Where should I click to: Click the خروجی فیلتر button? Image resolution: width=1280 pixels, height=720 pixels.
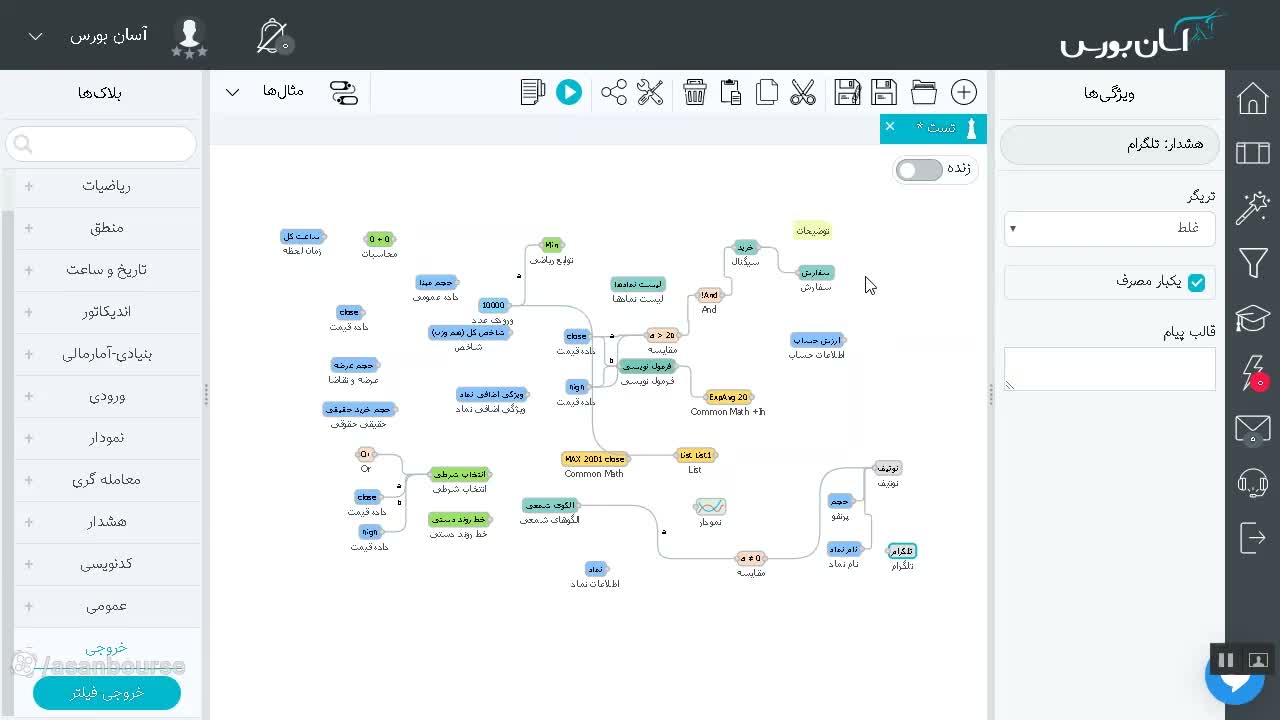point(107,692)
